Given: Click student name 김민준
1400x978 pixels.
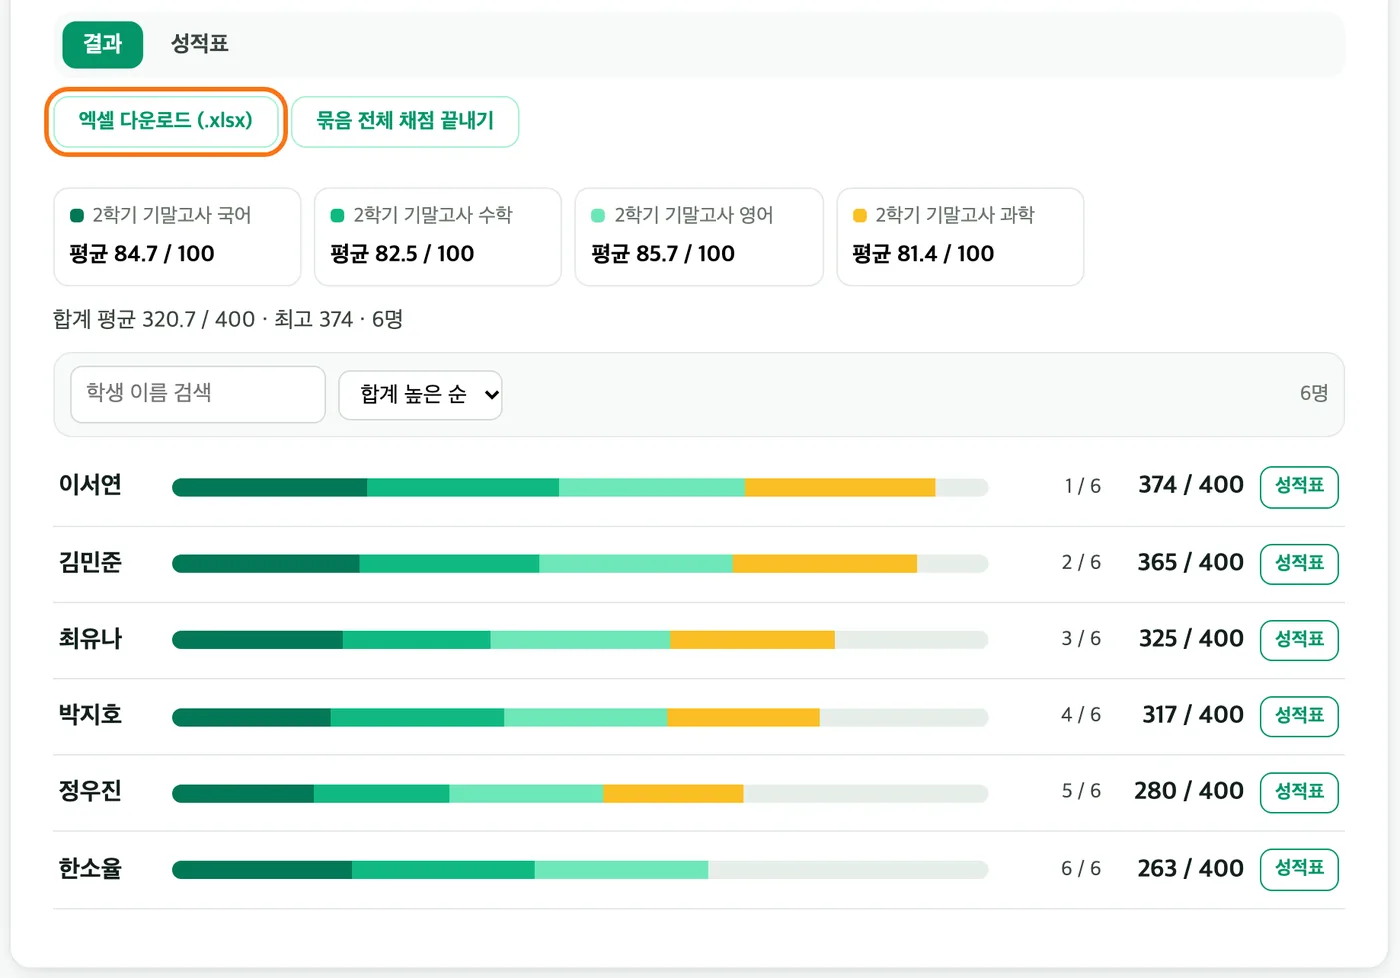Looking at the screenshot, I should point(90,562).
